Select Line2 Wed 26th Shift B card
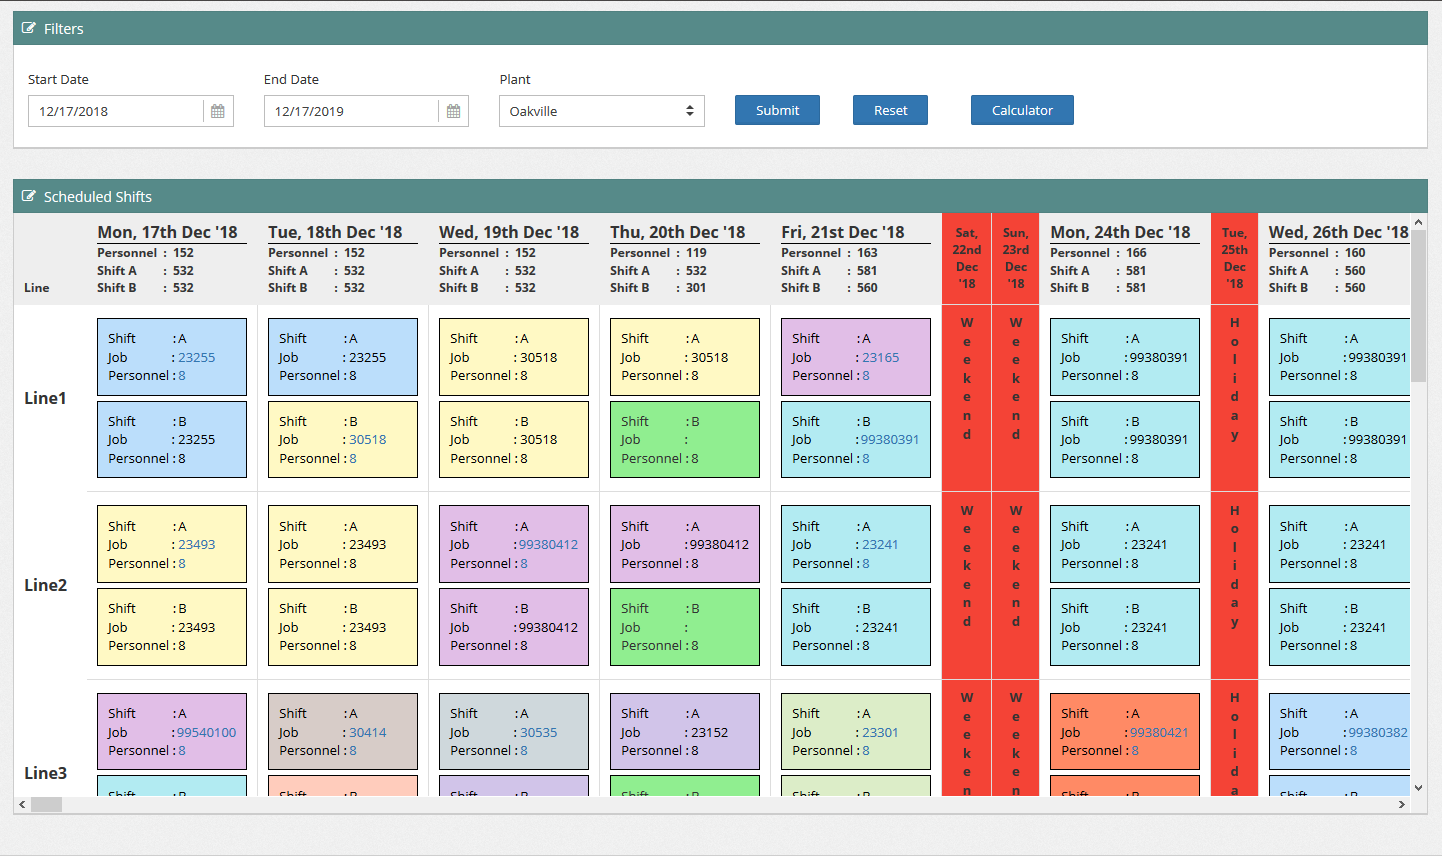 (1339, 627)
